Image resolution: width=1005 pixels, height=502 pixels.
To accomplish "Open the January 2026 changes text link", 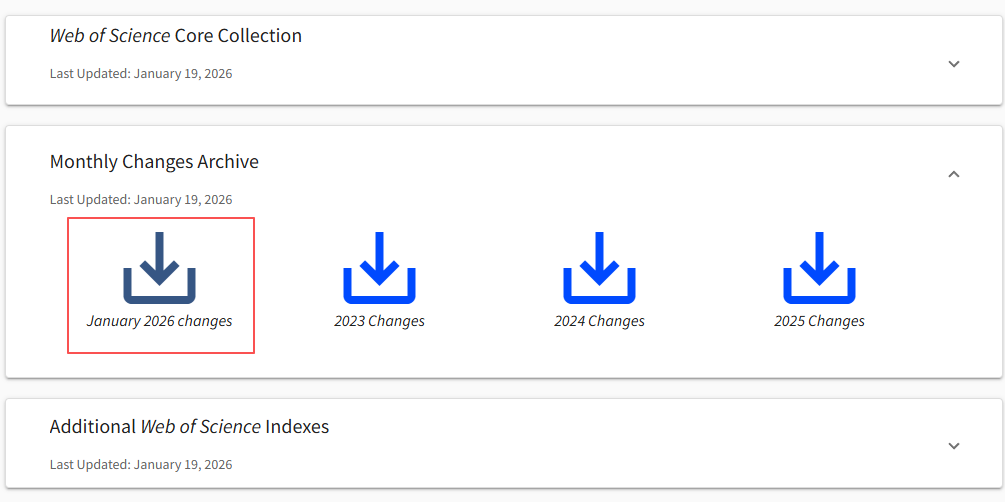I will click(160, 321).
